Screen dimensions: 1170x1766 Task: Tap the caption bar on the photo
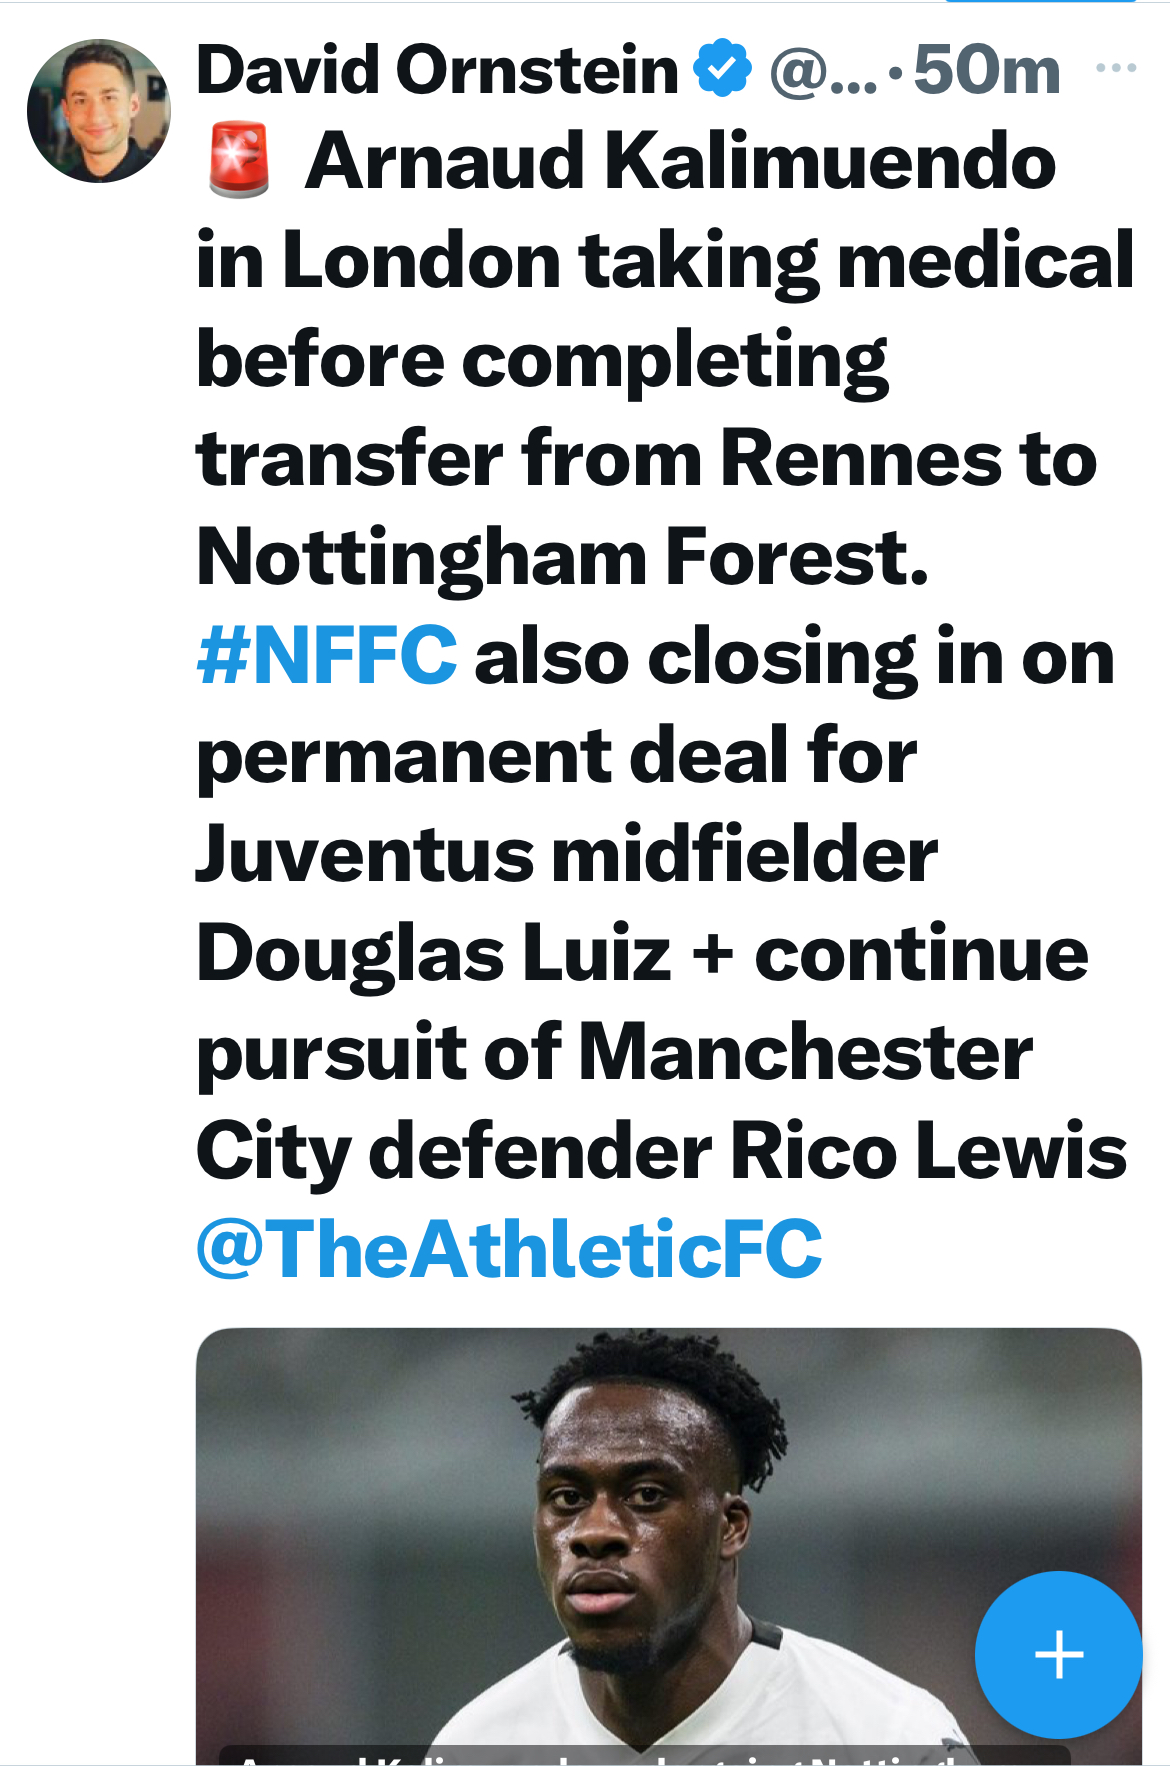640,1756
